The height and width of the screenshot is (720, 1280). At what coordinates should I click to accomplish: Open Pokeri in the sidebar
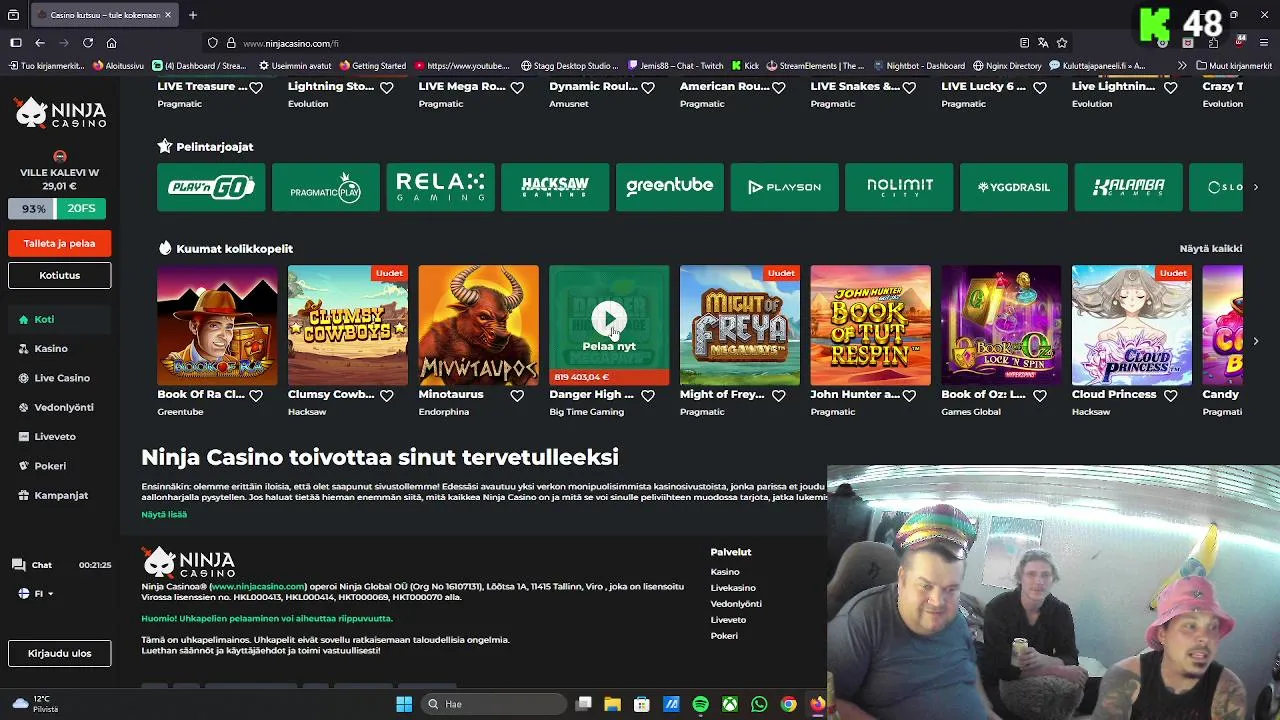tap(42, 465)
